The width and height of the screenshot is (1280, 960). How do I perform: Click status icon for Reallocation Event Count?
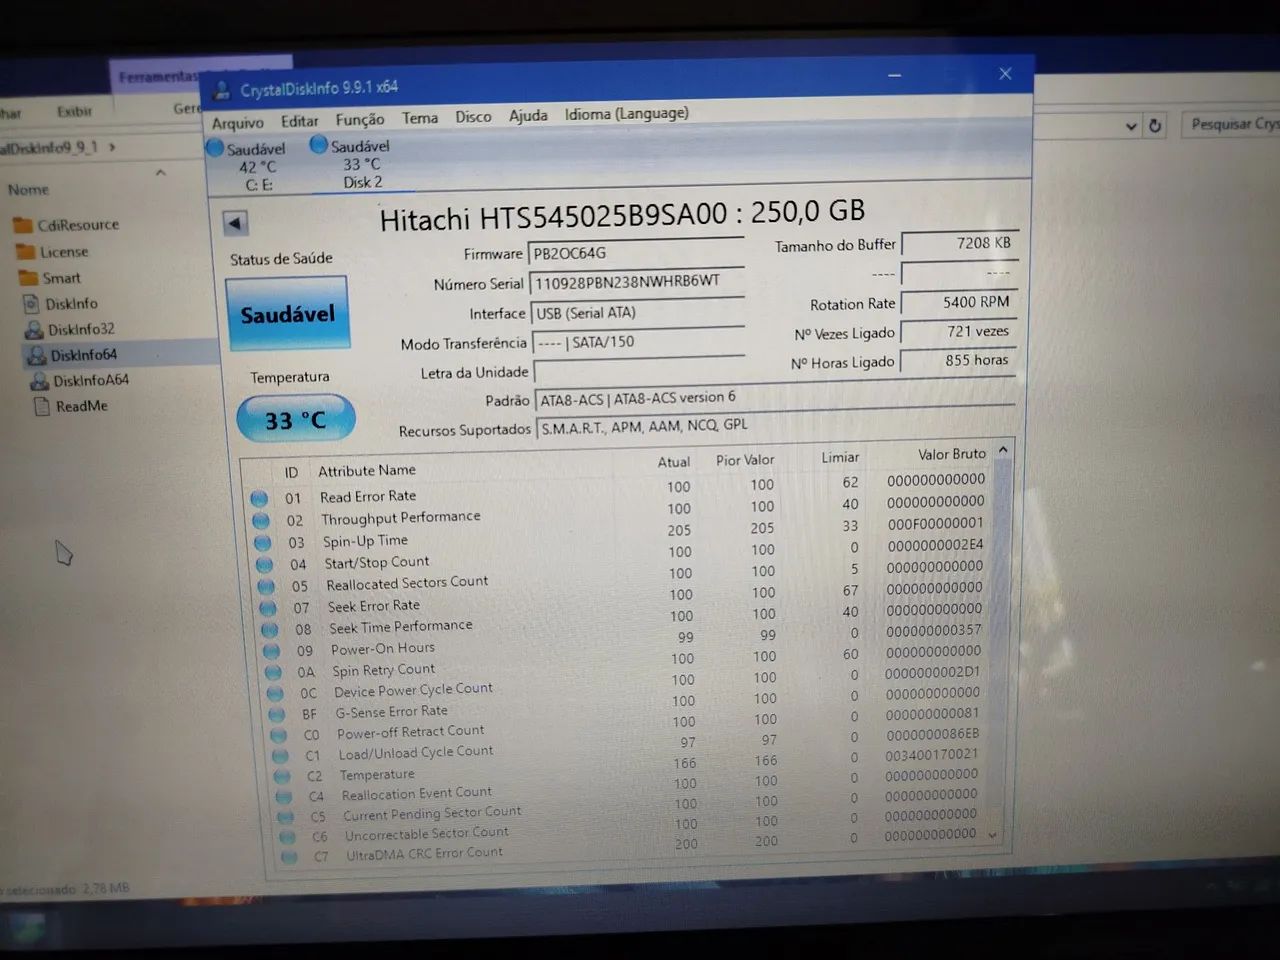285,797
